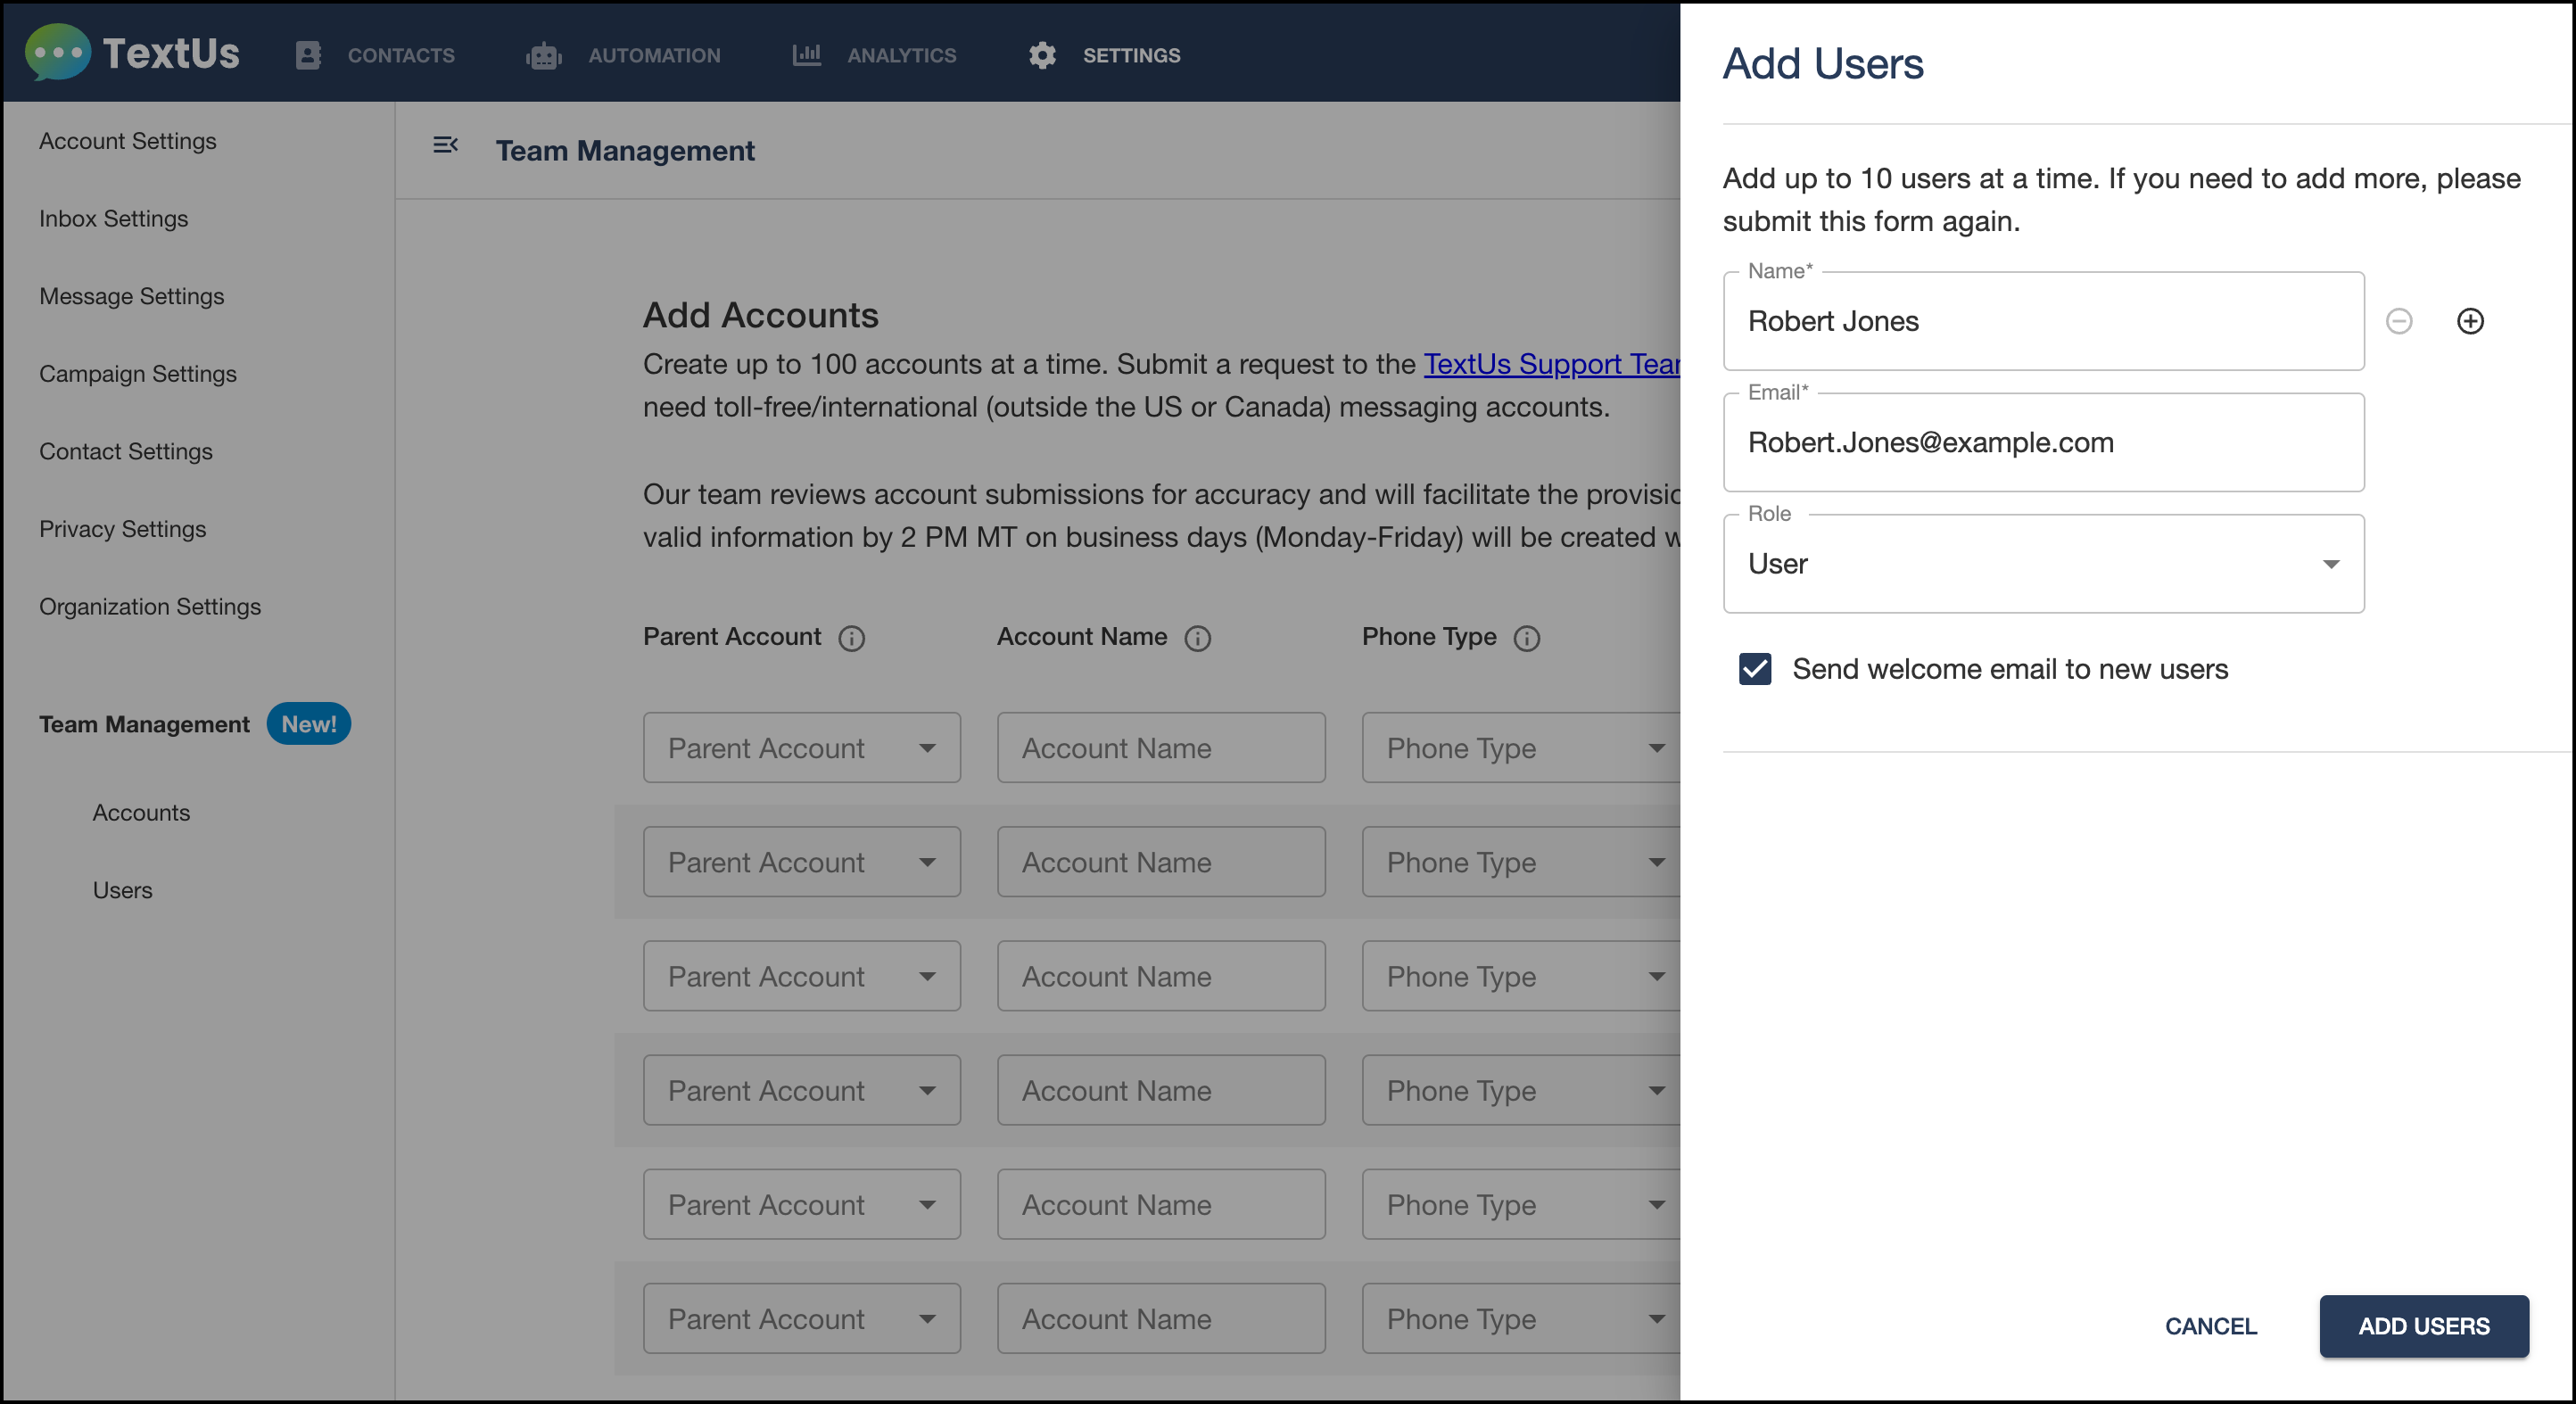Open the TextUs Support Team link

tap(1550, 364)
